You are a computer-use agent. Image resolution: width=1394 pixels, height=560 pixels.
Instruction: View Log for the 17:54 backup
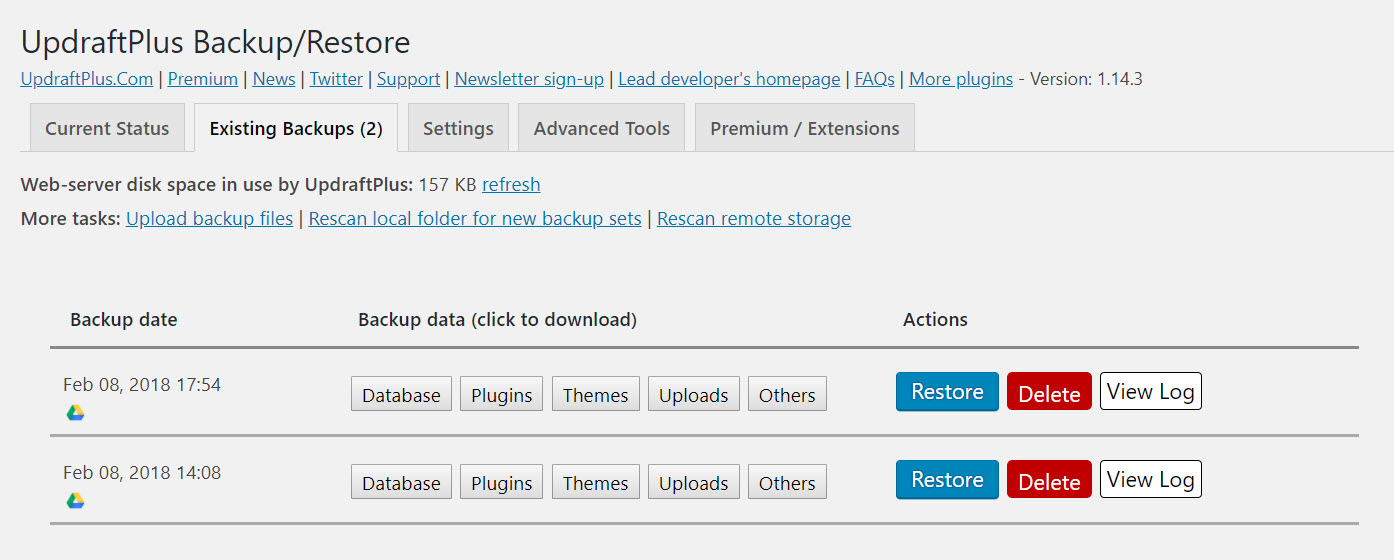coord(1150,392)
